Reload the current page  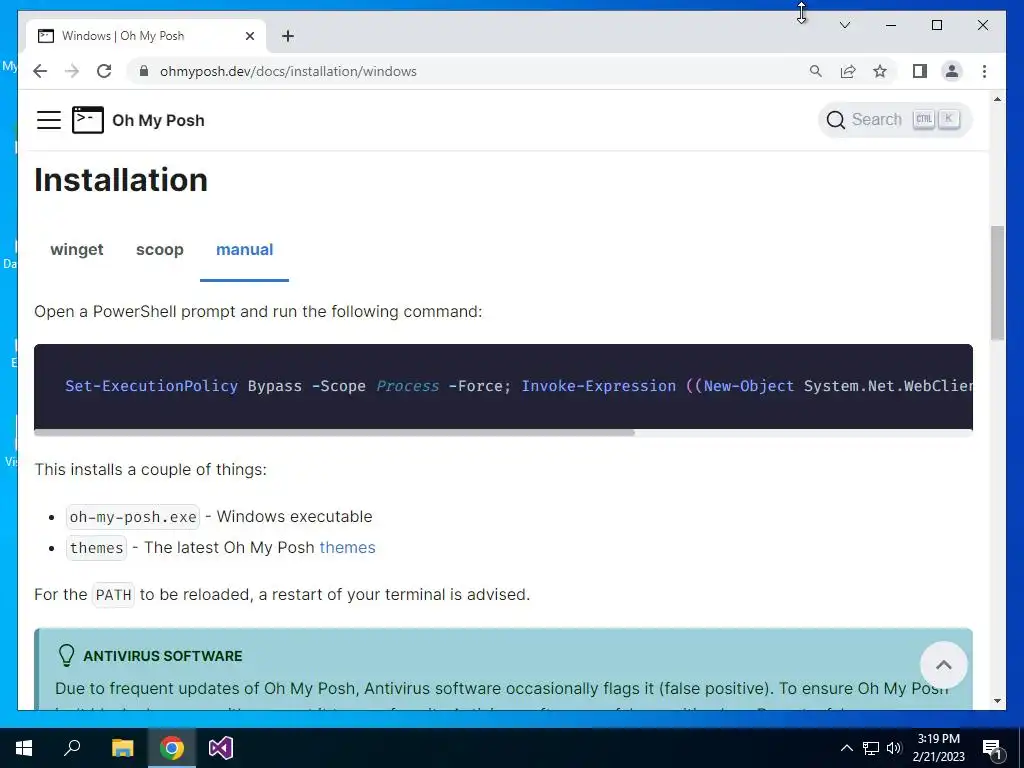(104, 71)
